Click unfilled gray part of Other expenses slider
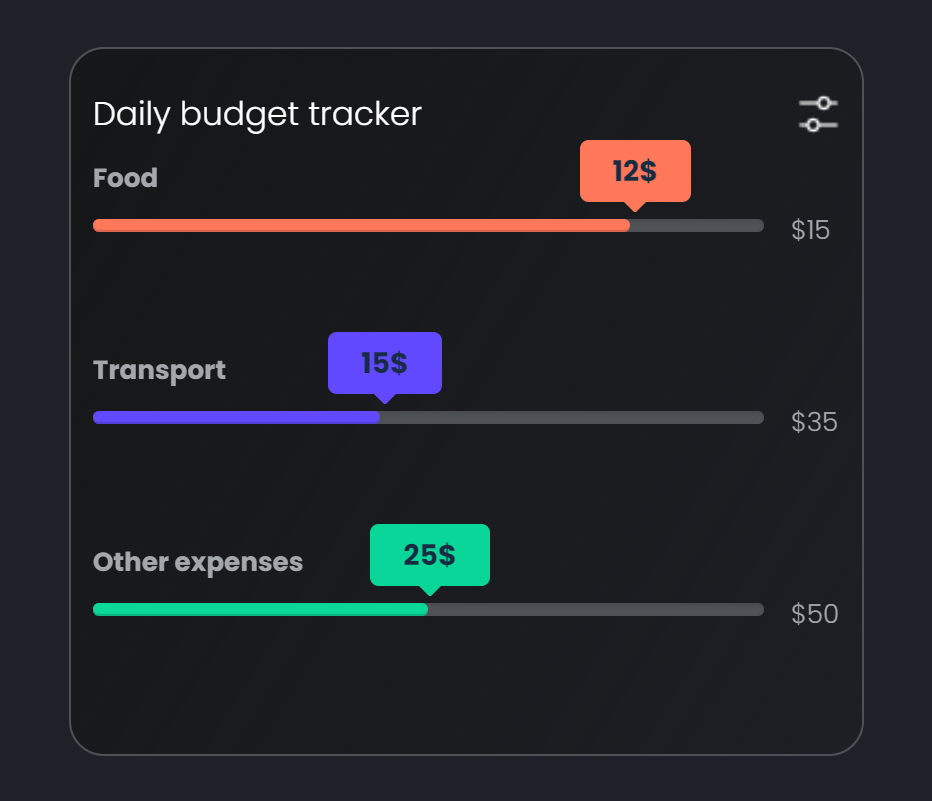This screenshot has width=932, height=801. point(595,609)
